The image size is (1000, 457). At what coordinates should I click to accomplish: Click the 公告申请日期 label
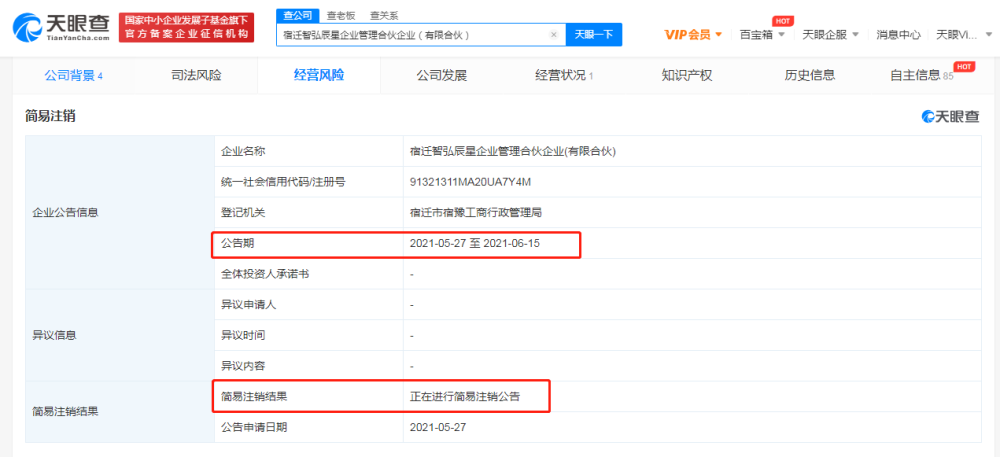pyautogui.click(x=254, y=427)
